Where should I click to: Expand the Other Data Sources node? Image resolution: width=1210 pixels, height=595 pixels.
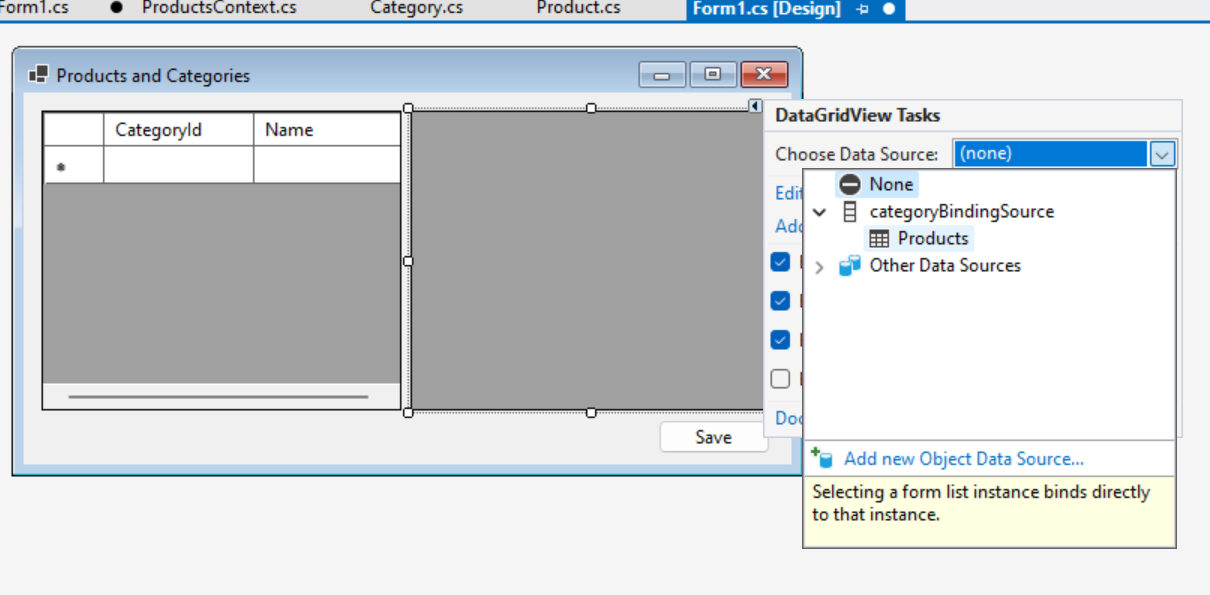click(819, 266)
